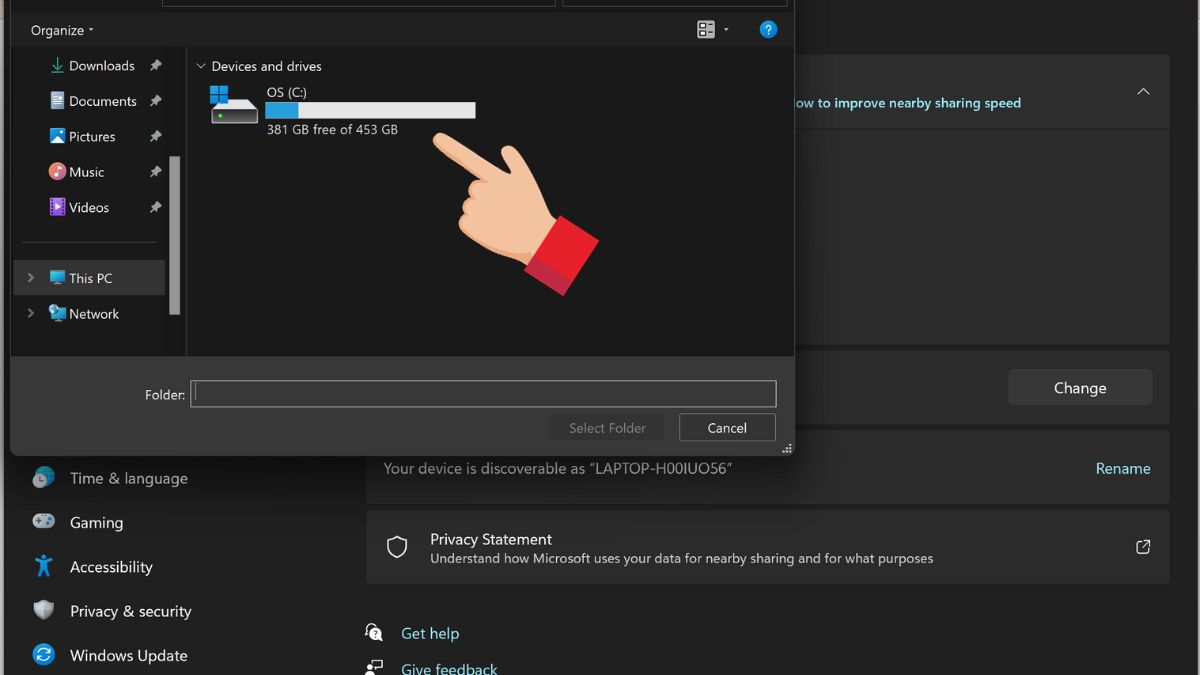
Task: Go to Privacy & security settings
Action: click(x=130, y=611)
